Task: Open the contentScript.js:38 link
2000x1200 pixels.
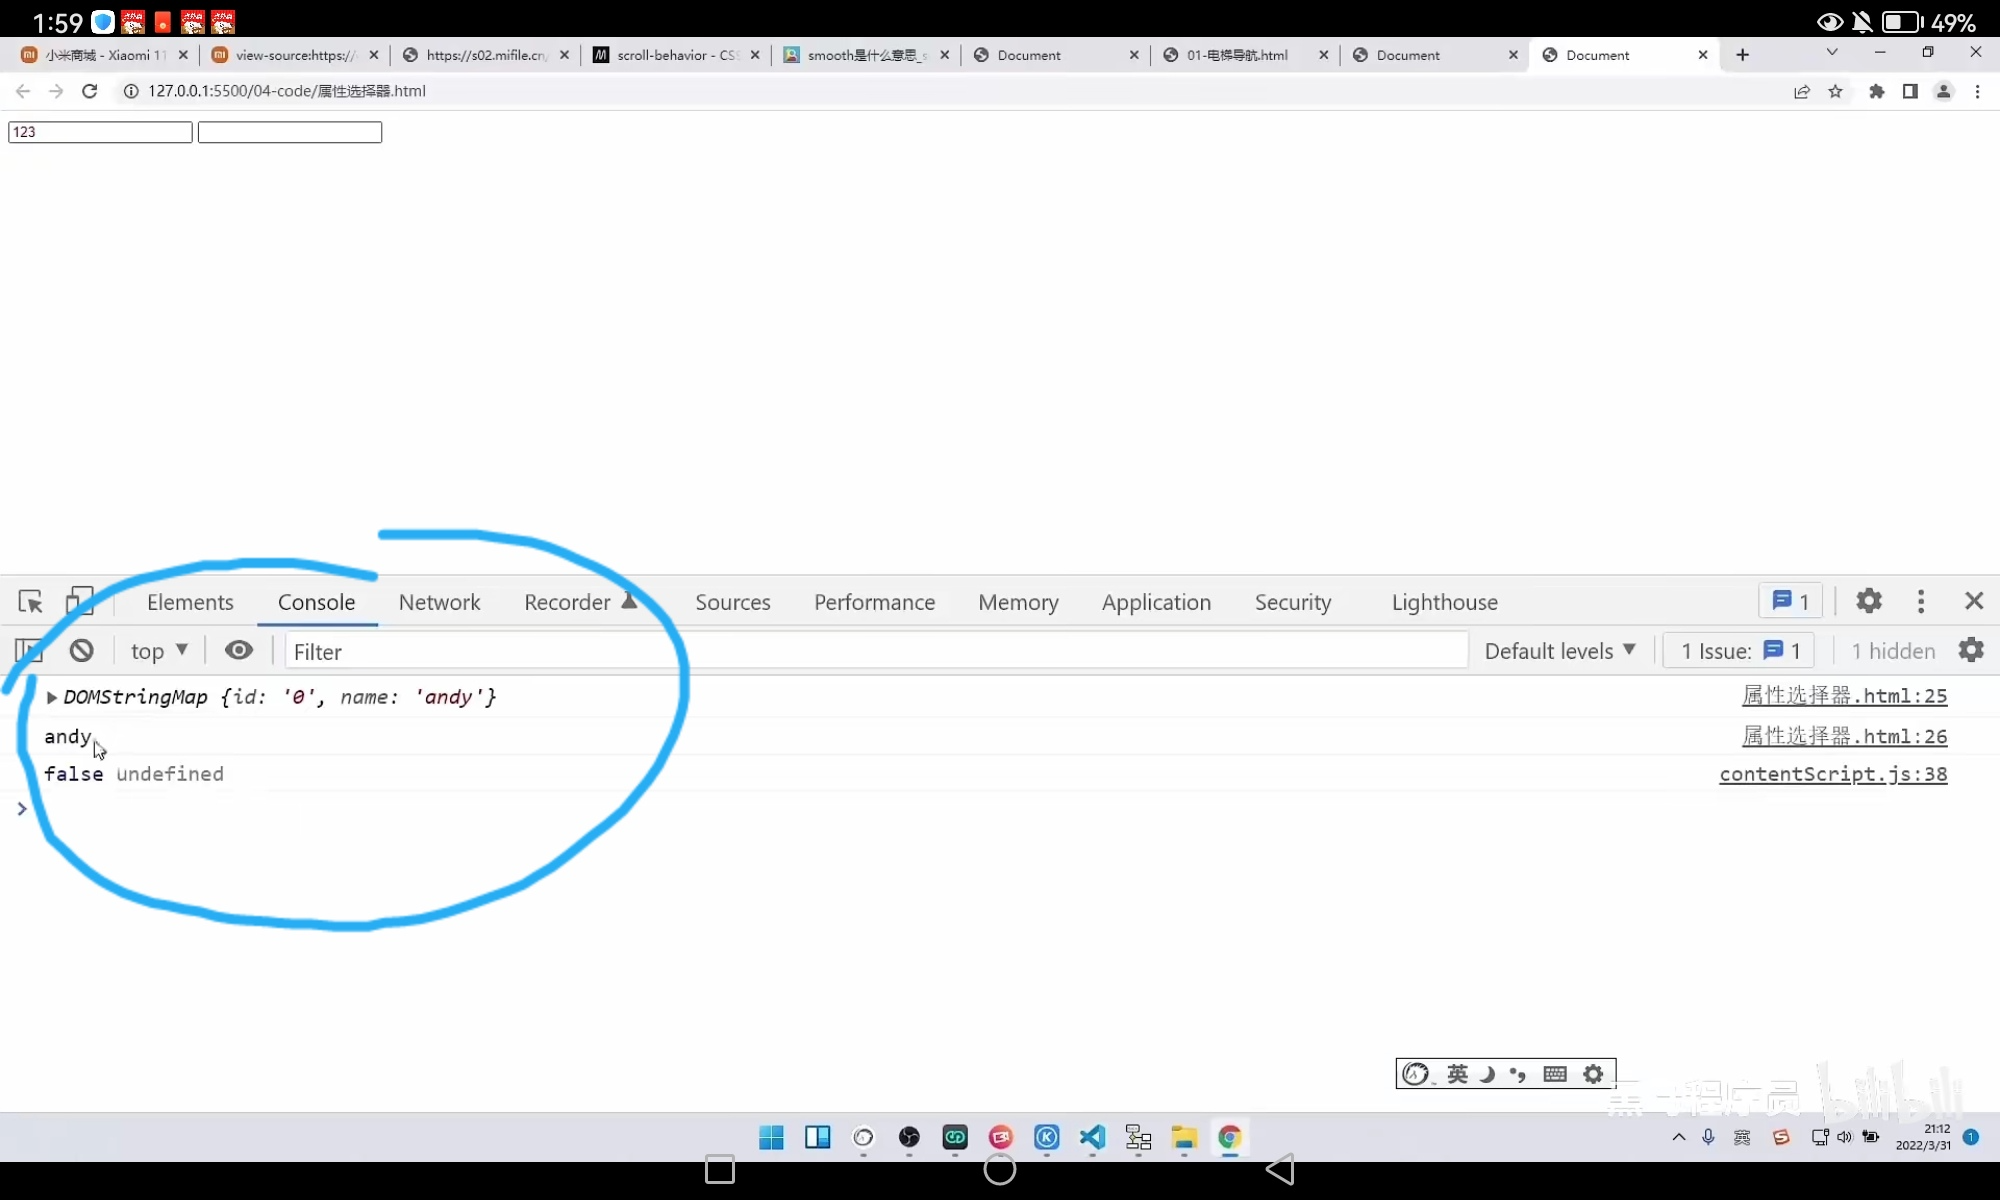Action: [x=1834, y=774]
